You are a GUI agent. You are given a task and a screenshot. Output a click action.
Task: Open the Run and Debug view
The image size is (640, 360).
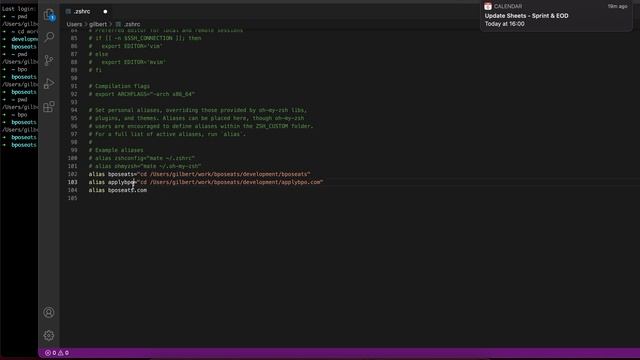[49, 84]
